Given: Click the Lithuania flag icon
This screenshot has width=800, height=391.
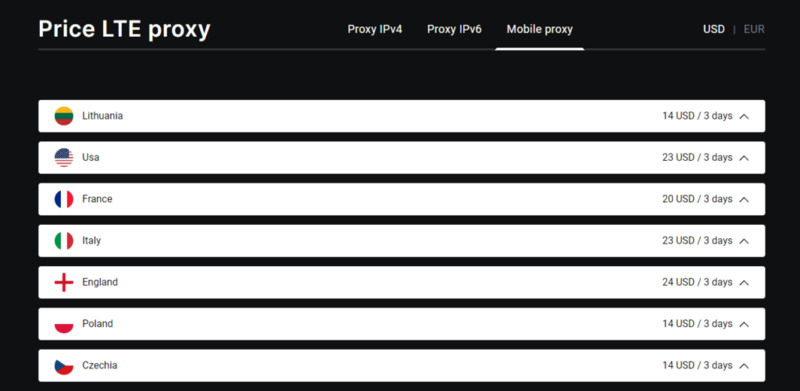Looking at the screenshot, I should (64, 116).
